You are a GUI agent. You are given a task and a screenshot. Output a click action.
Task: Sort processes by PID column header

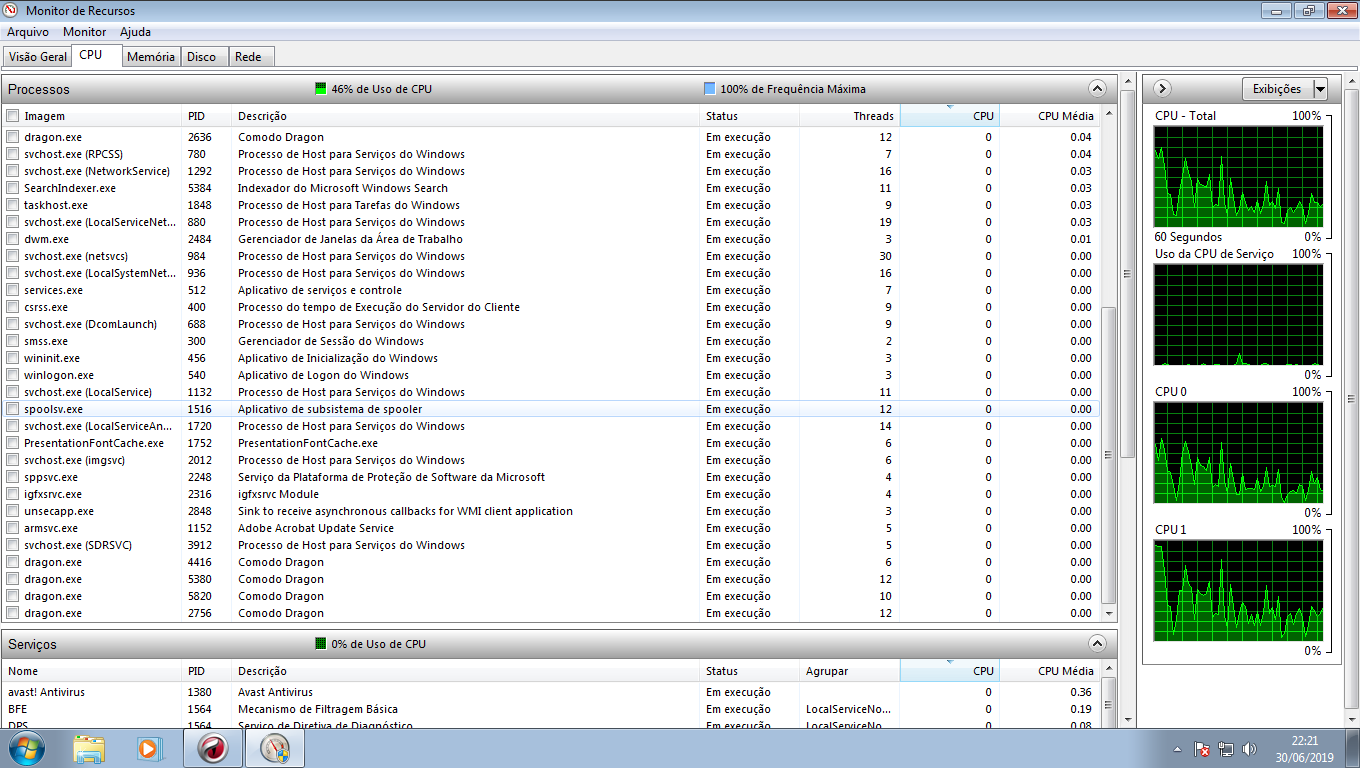[x=207, y=116]
